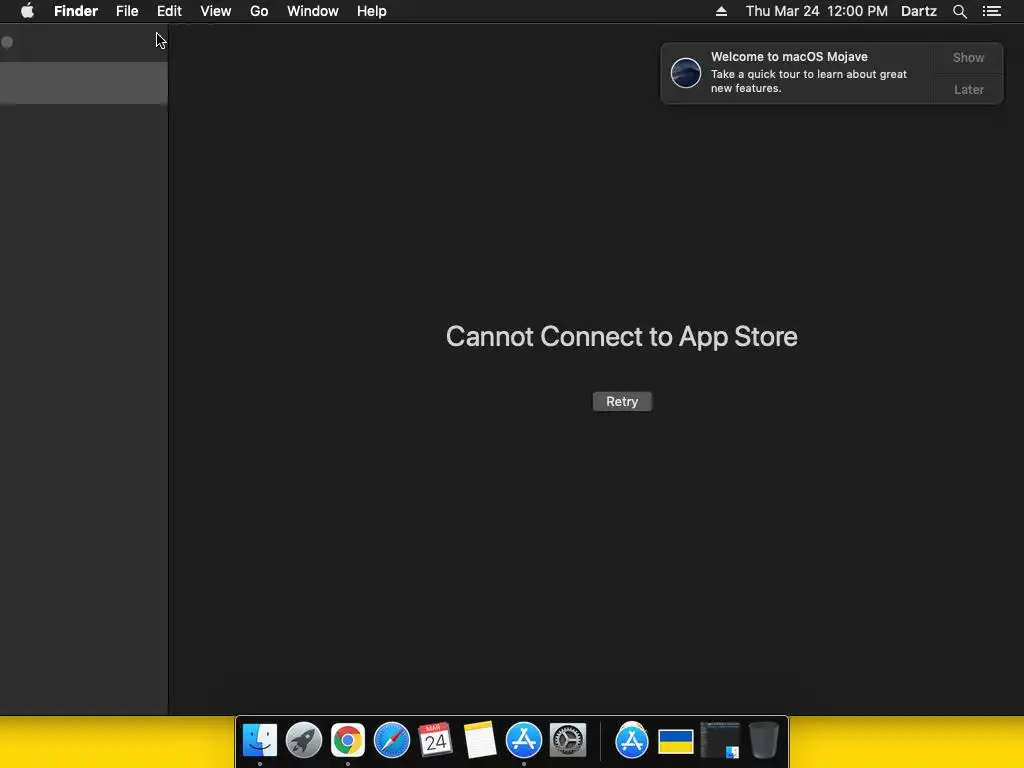
Task: Switch to running App Store in Dock
Action: coord(524,741)
